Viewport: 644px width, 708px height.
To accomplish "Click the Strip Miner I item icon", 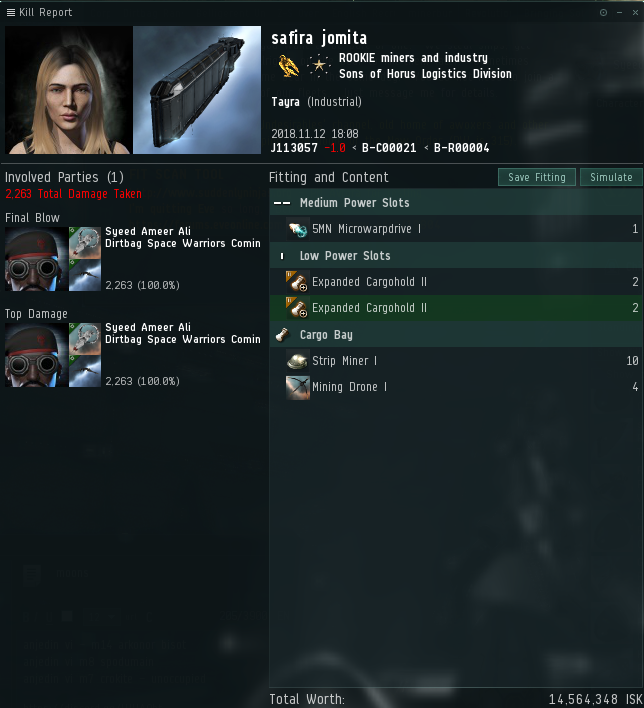I will (x=298, y=361).
